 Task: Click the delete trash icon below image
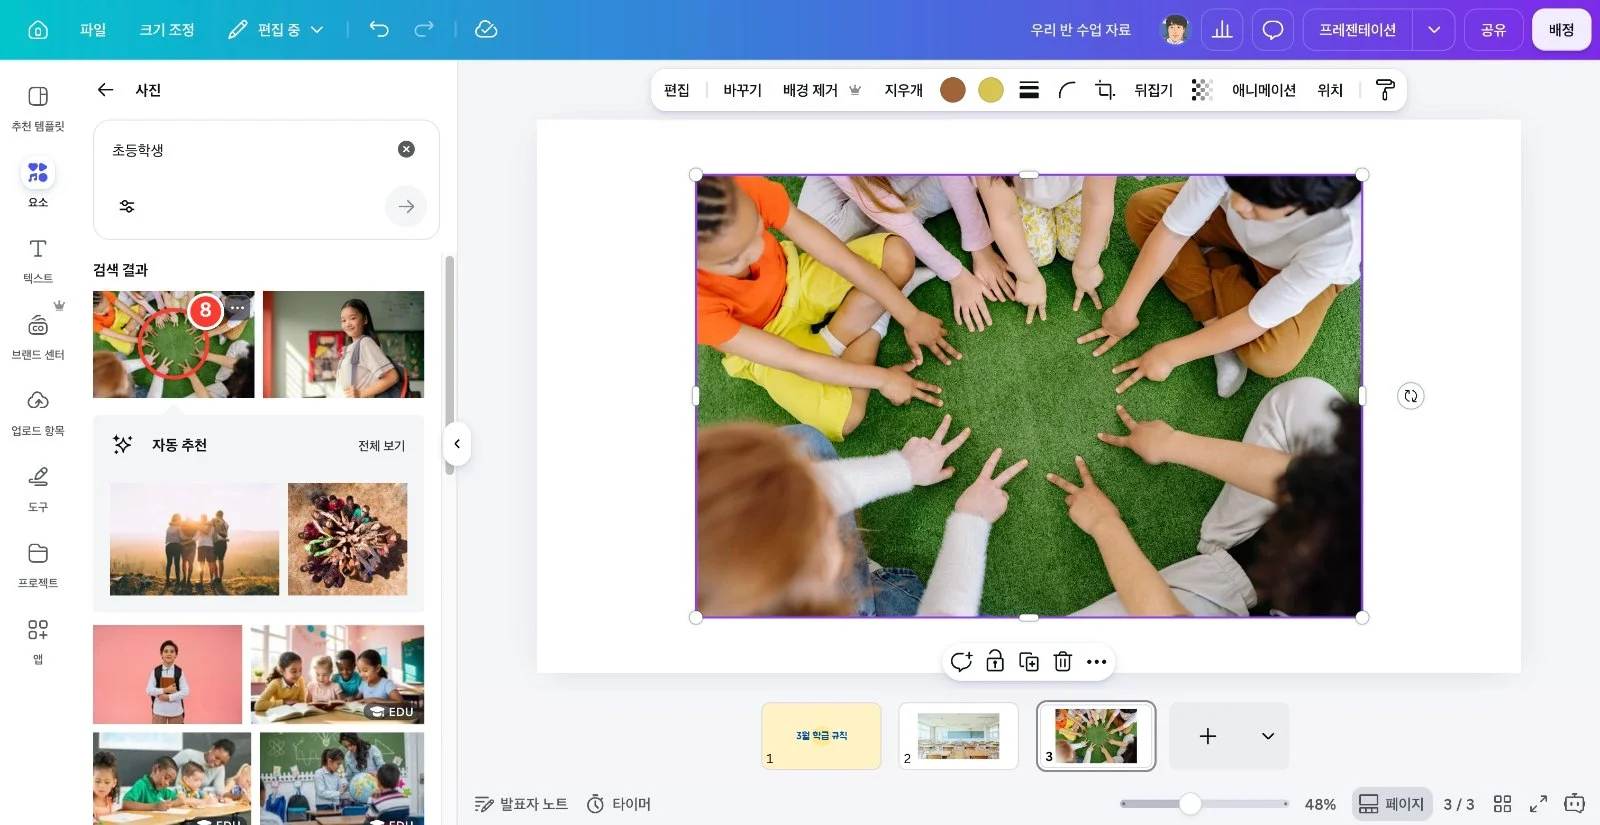coord(1063,661)
